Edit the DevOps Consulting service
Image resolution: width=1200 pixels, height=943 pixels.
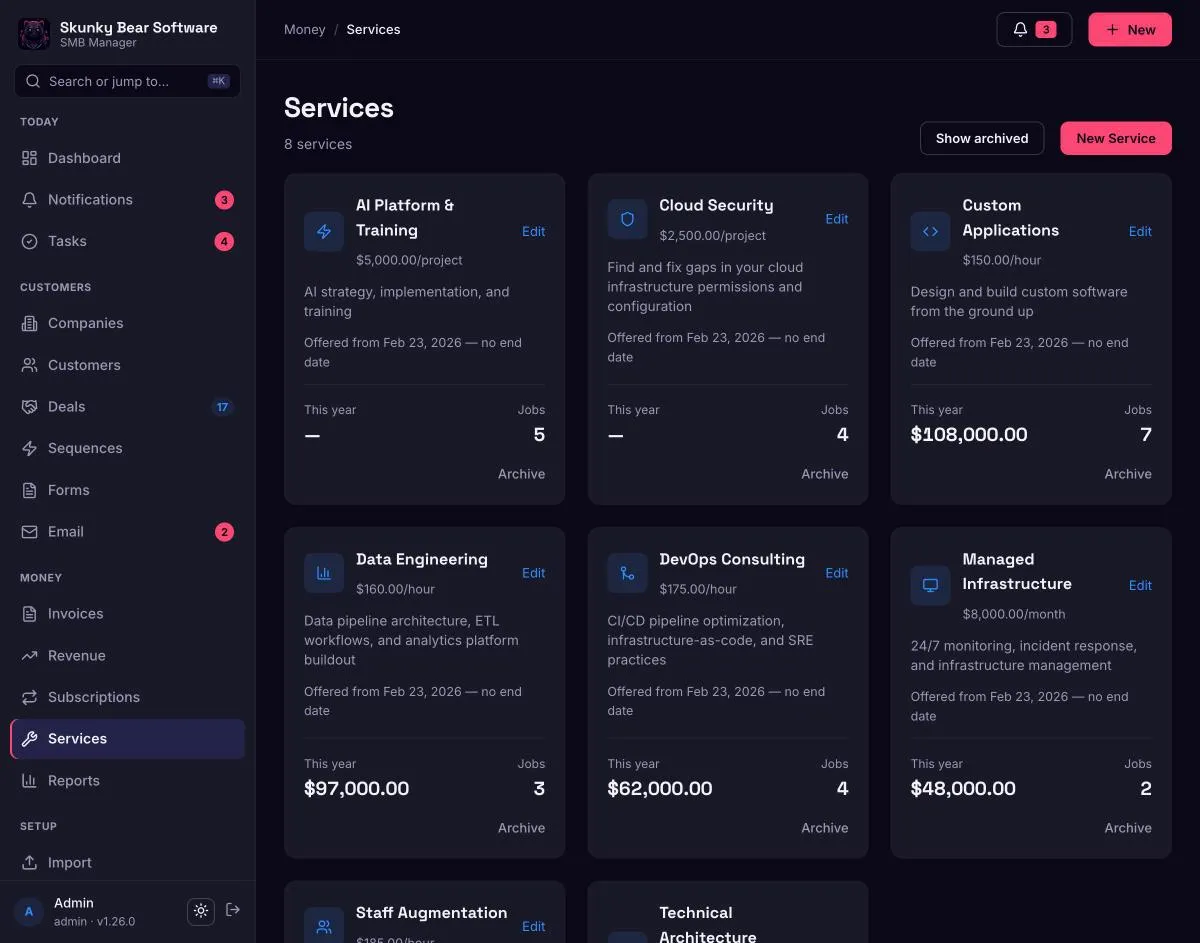837,573
